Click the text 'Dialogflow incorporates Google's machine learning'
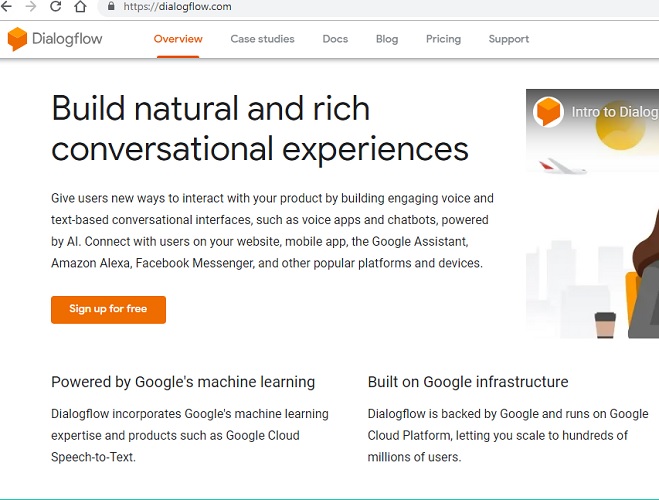The height and width of the screenshot is (500, 659). pyautogui.click(x=190, y=414)
